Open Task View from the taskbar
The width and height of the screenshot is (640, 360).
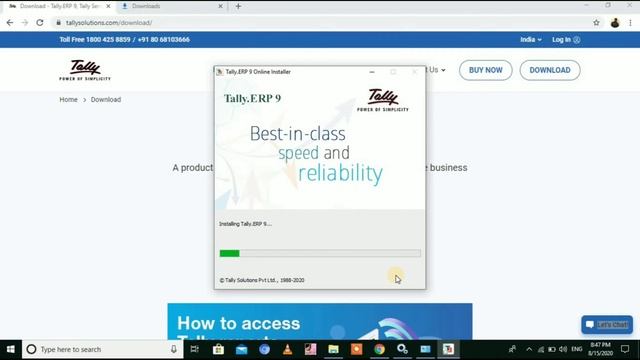point(195,349)
